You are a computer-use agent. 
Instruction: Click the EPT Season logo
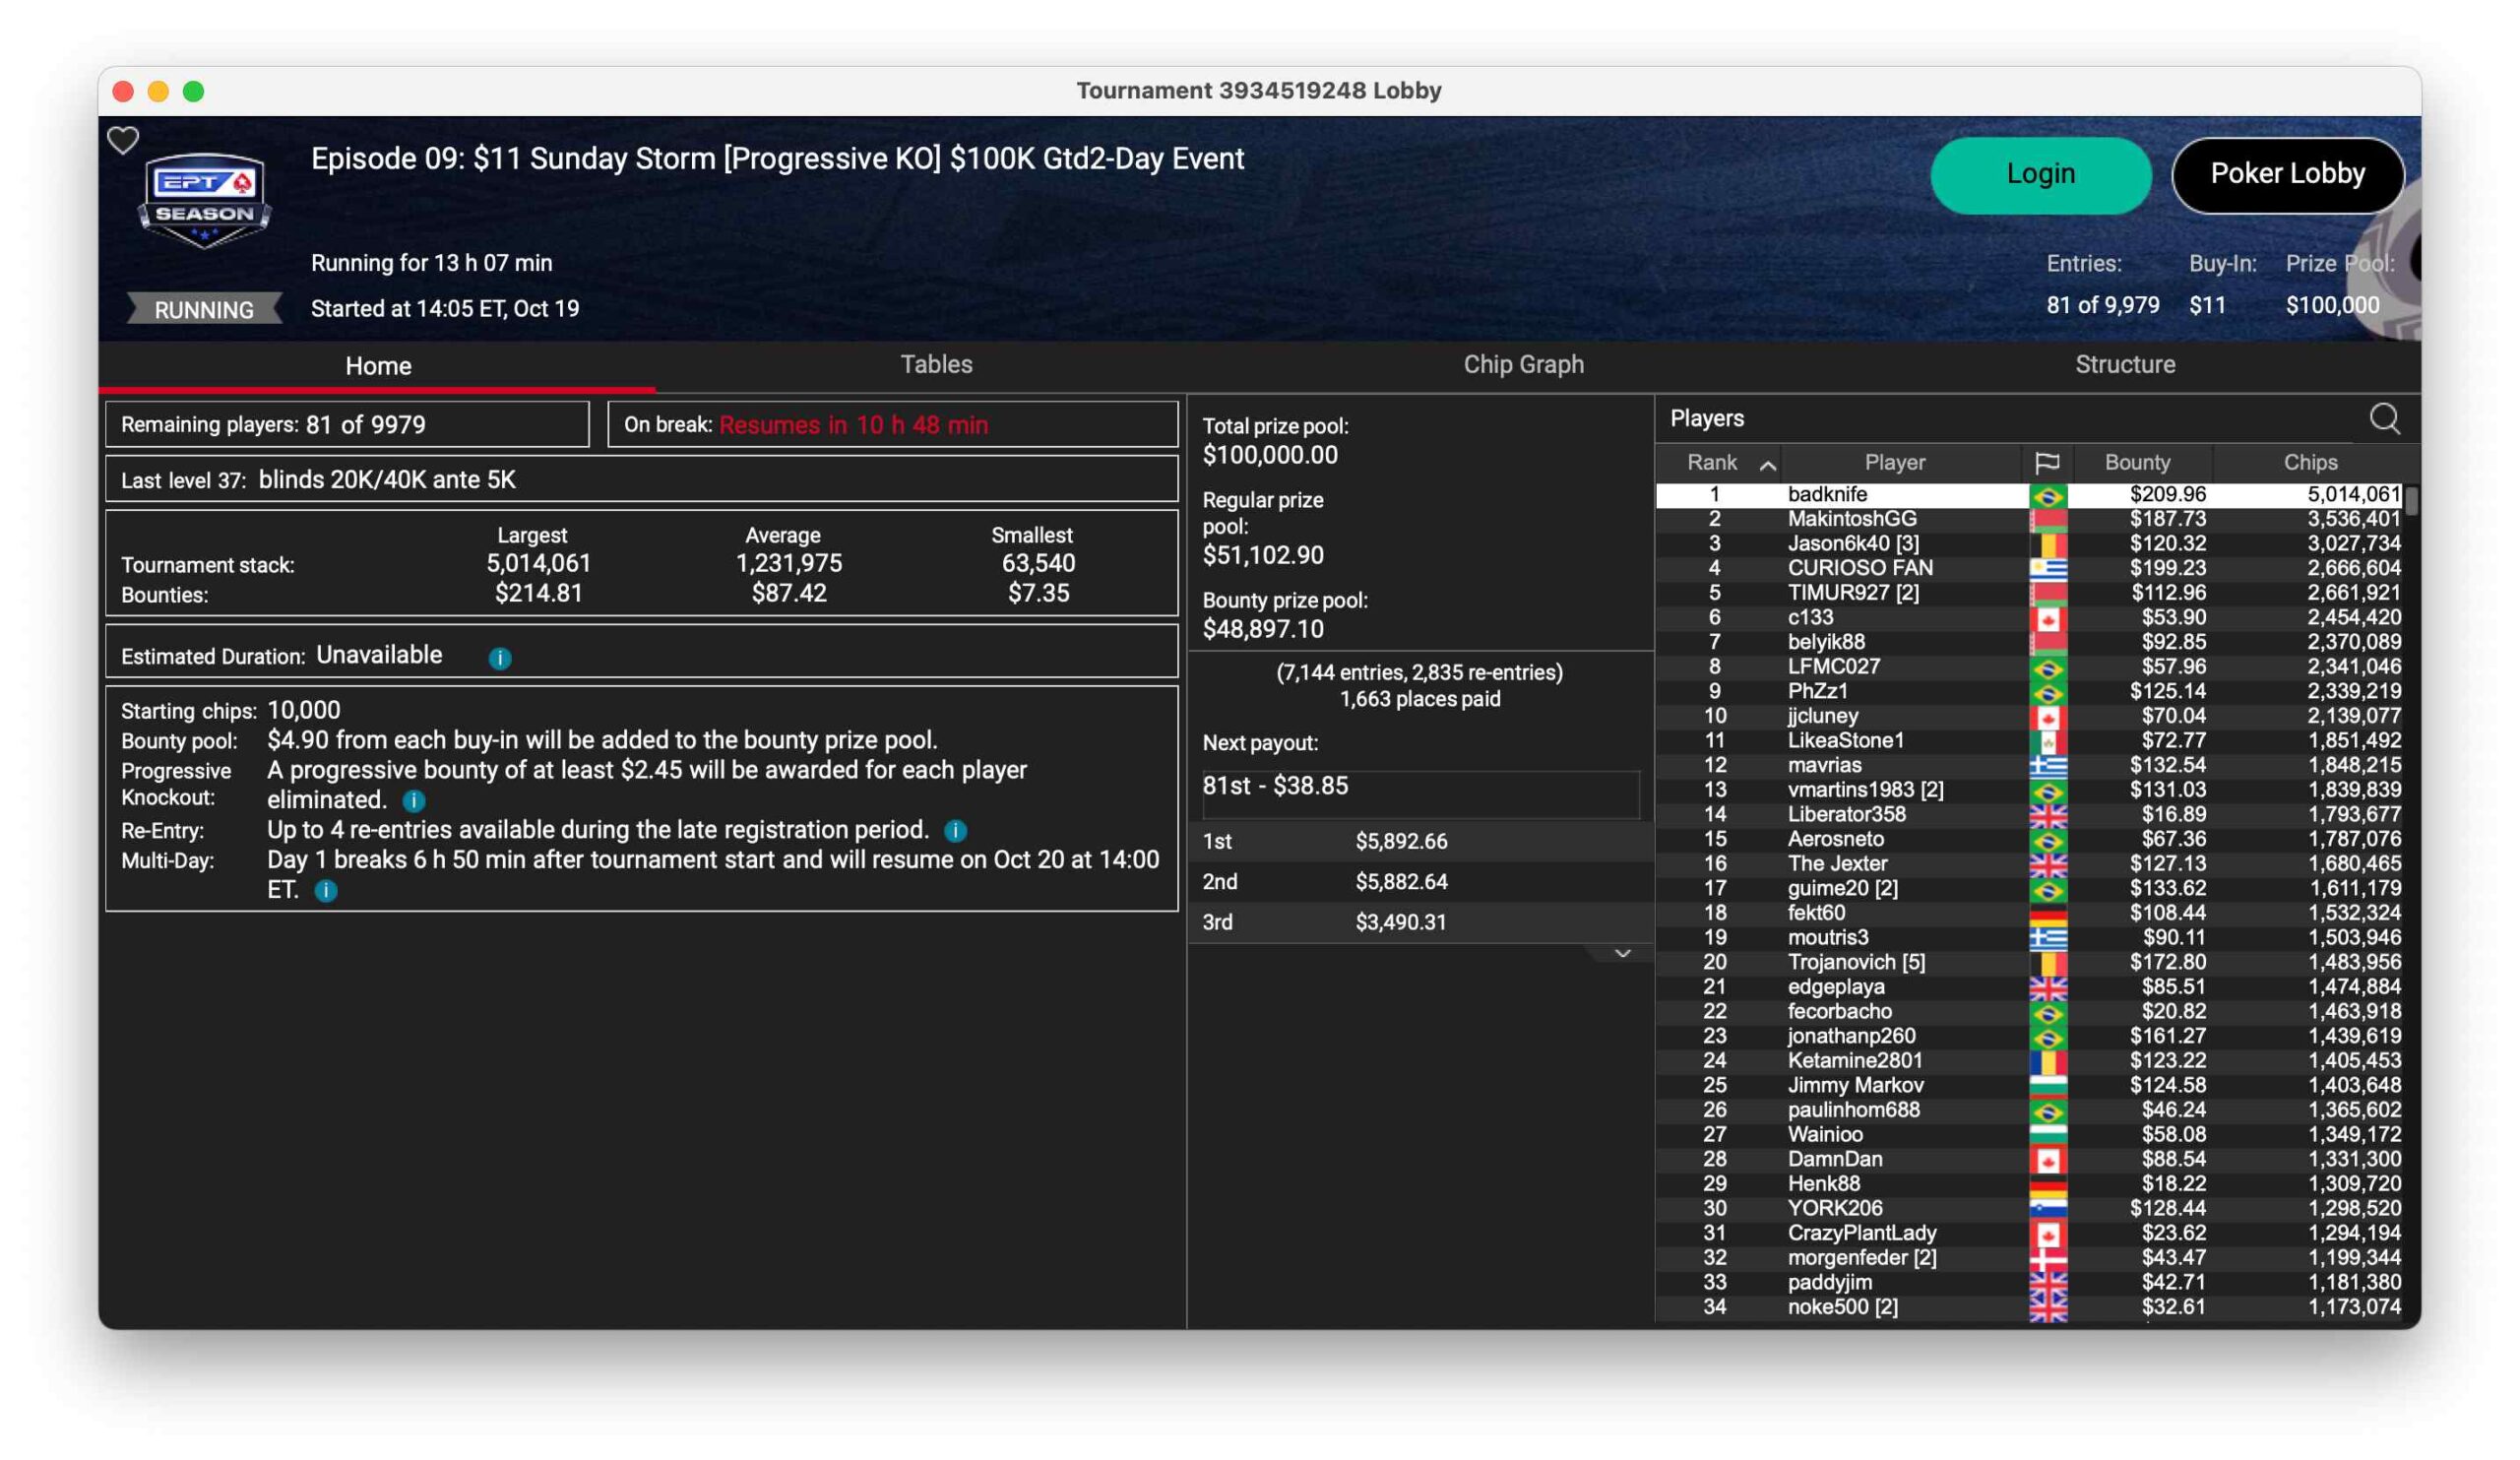point(204,200)
